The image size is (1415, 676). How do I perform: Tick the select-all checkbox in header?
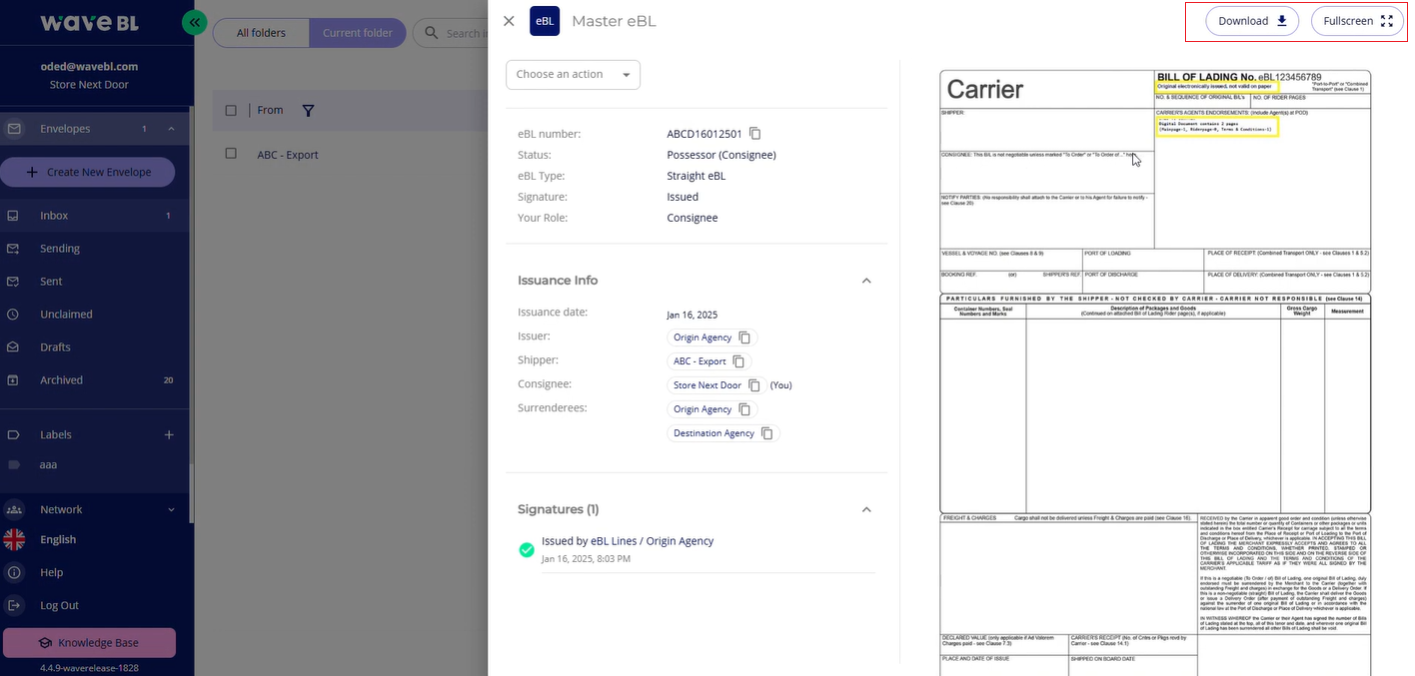[x=231, y=111]
